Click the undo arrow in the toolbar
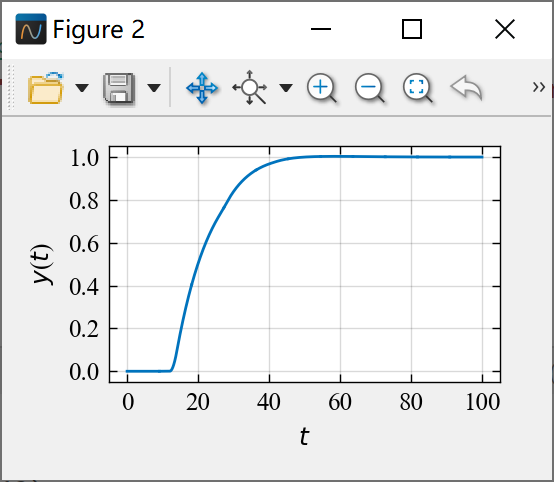Viewport: 554px width, 482px height. click(x=466, y=87)
